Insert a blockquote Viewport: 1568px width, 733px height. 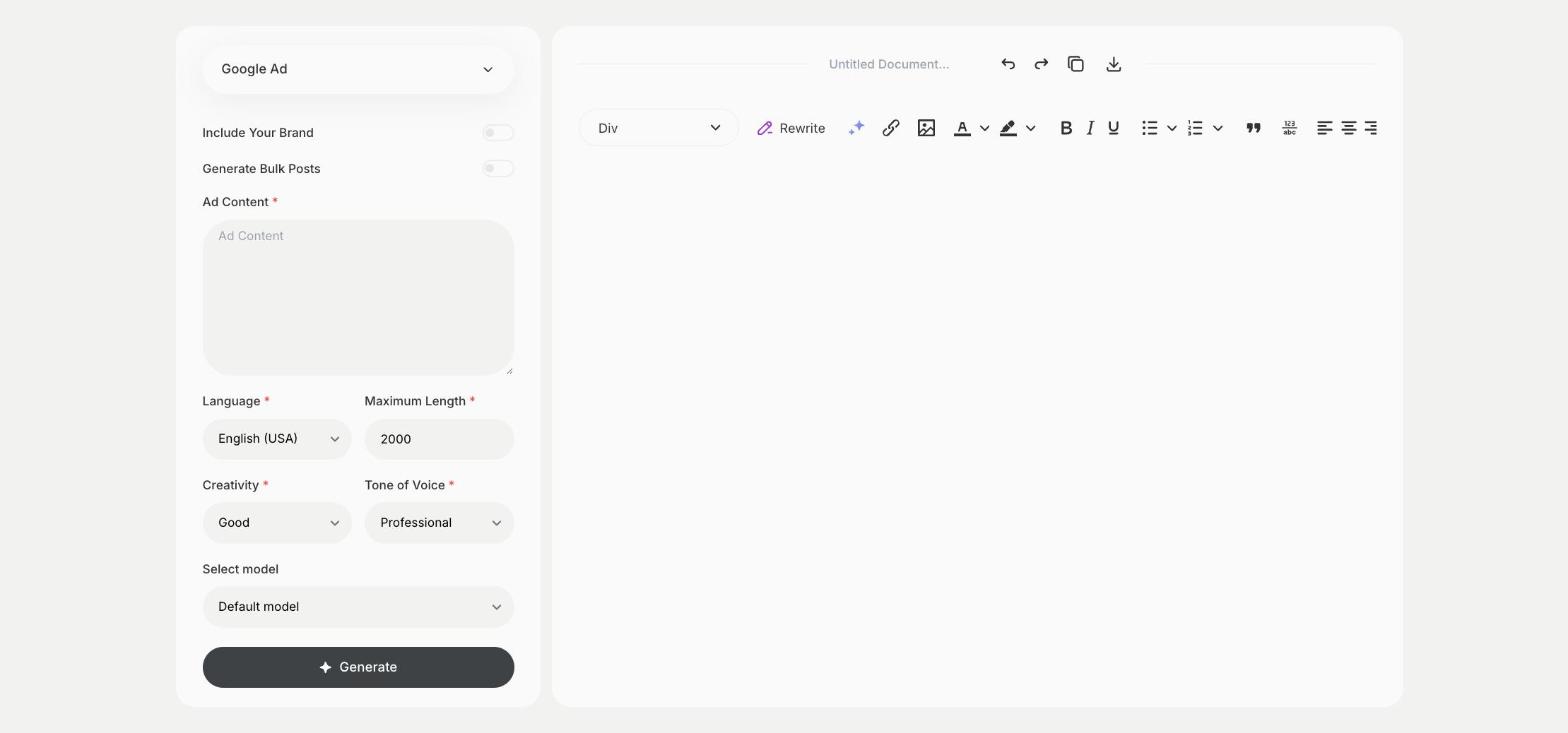(x=1253, y=128)
